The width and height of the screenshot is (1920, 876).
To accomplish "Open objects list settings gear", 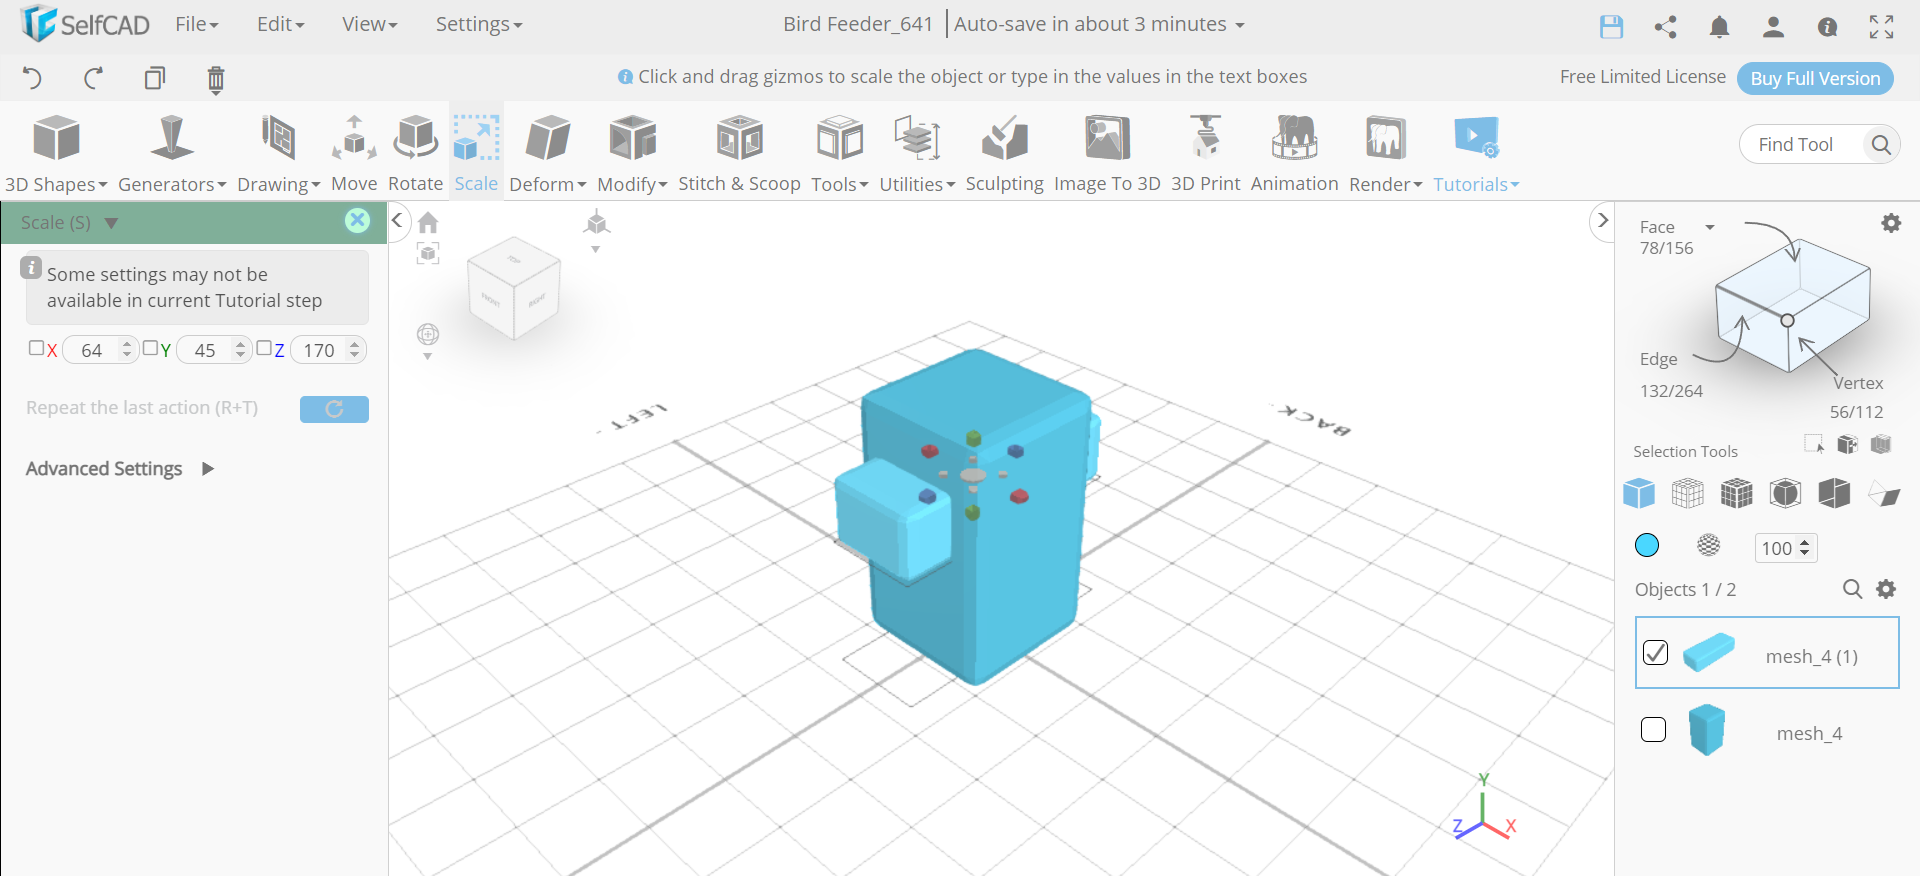I will pyautogui.click(x=1886, y=589).
